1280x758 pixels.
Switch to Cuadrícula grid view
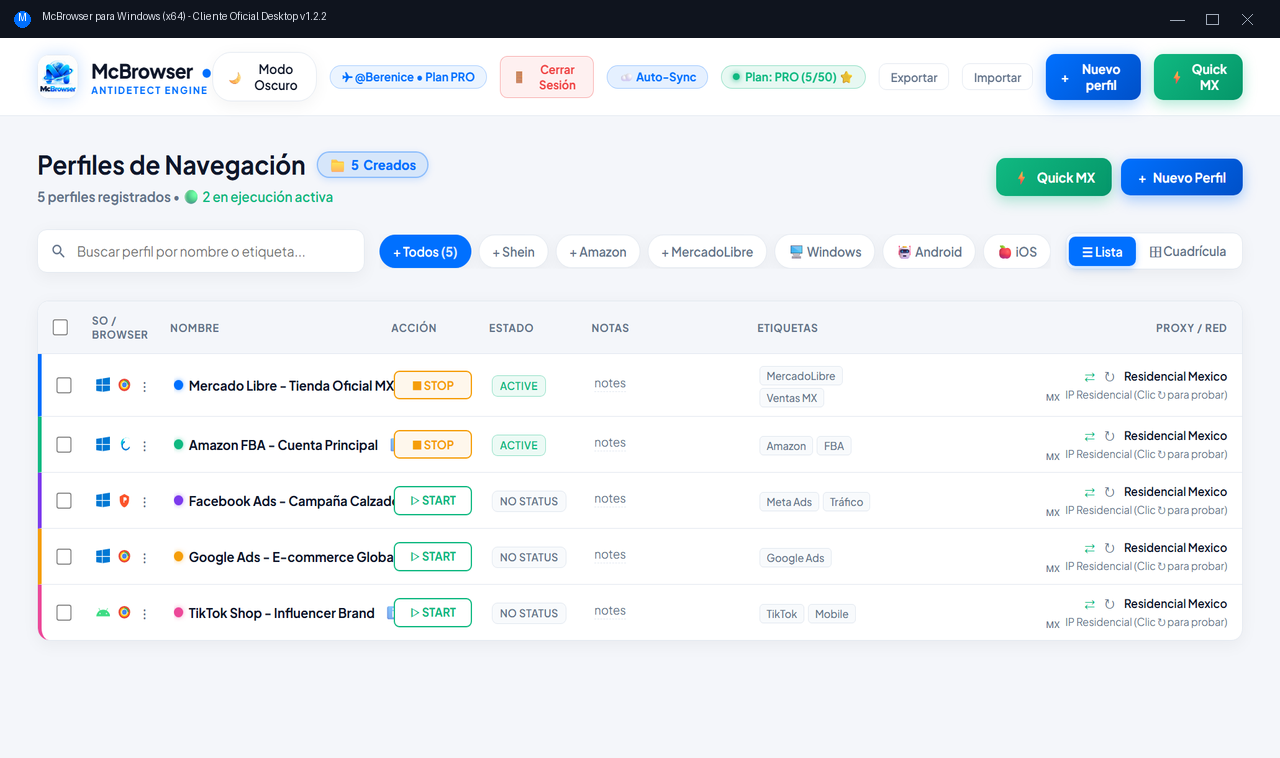coord(1188,252)
